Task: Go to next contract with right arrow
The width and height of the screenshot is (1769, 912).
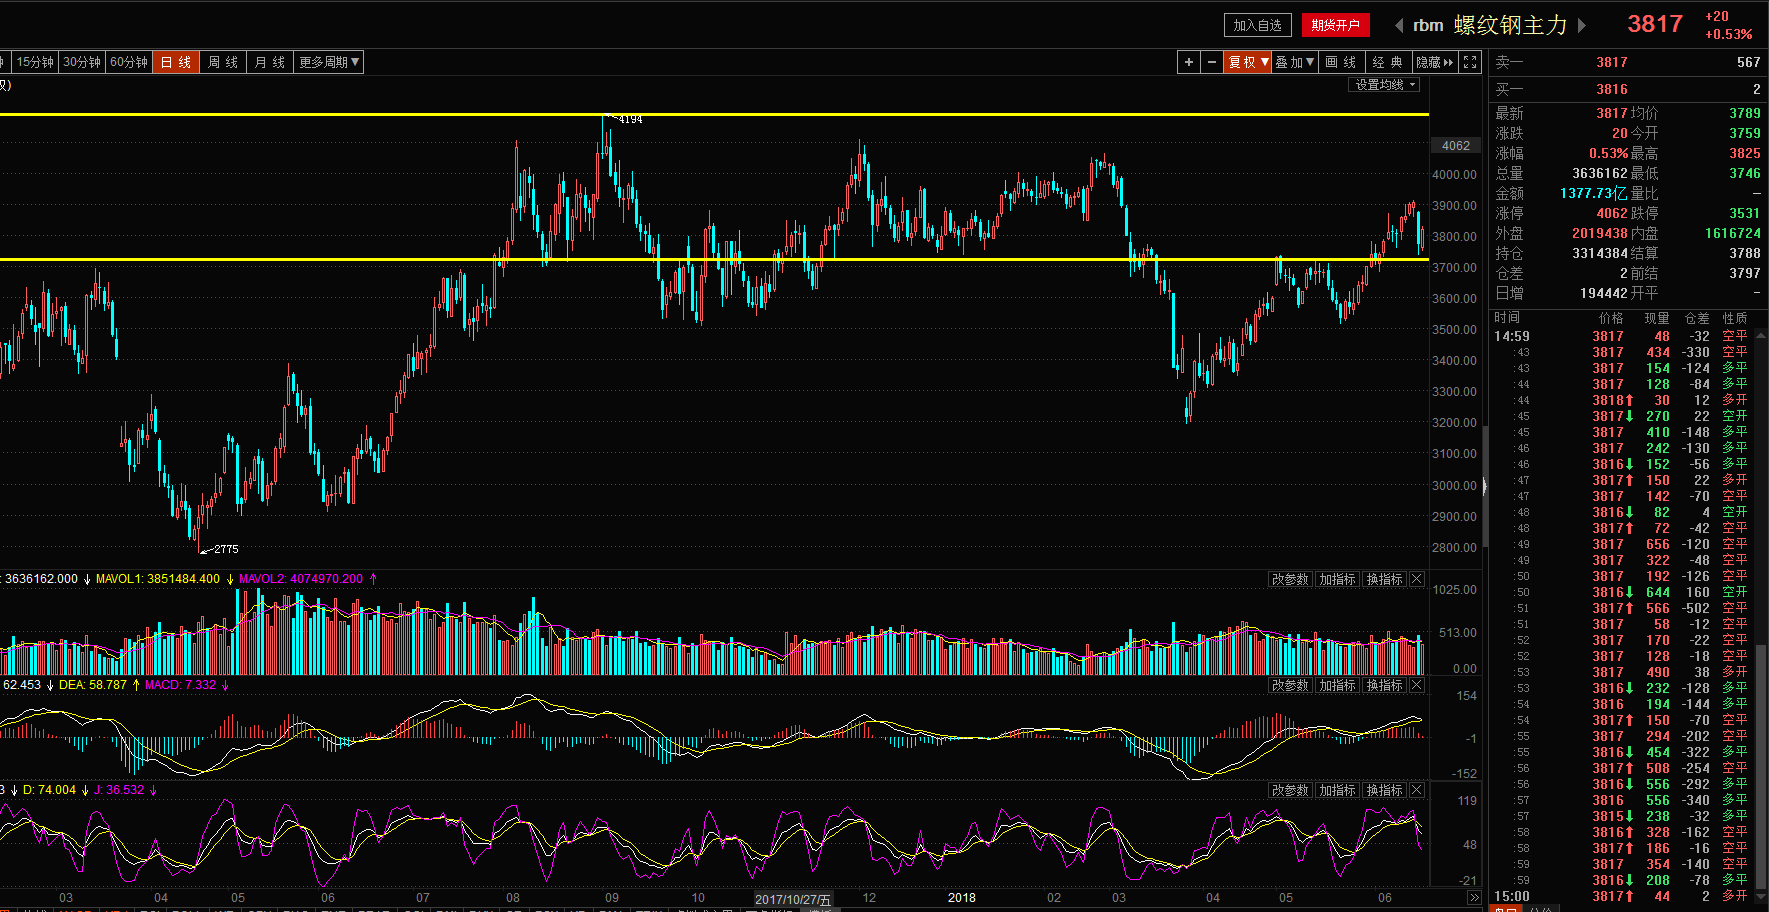Action: point(1582,25)
